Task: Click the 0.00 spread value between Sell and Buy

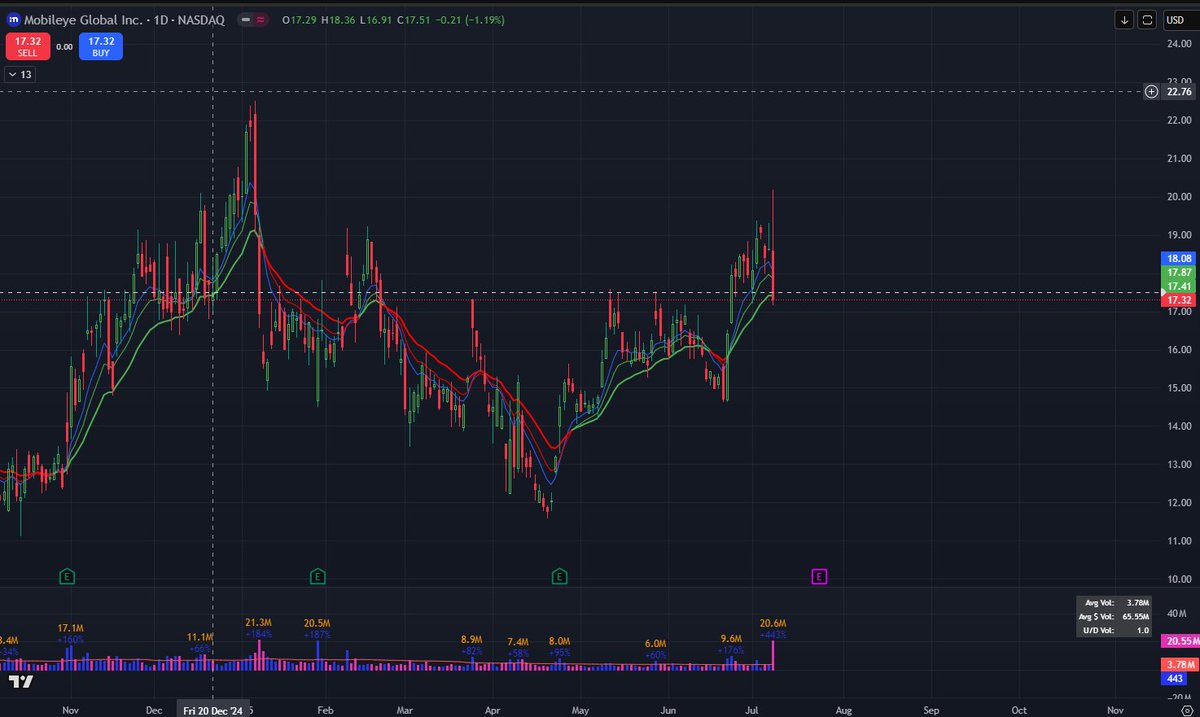Action: pyautogui.click(x=64, y=46)
